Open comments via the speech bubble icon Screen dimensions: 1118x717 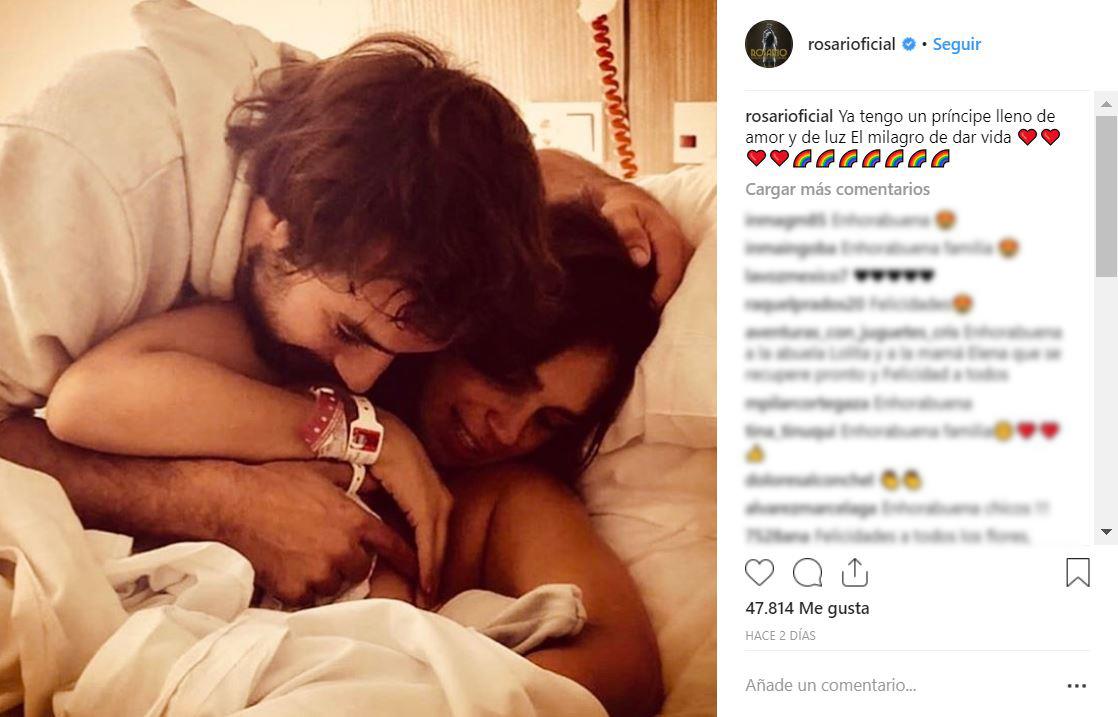click(807, 572)
